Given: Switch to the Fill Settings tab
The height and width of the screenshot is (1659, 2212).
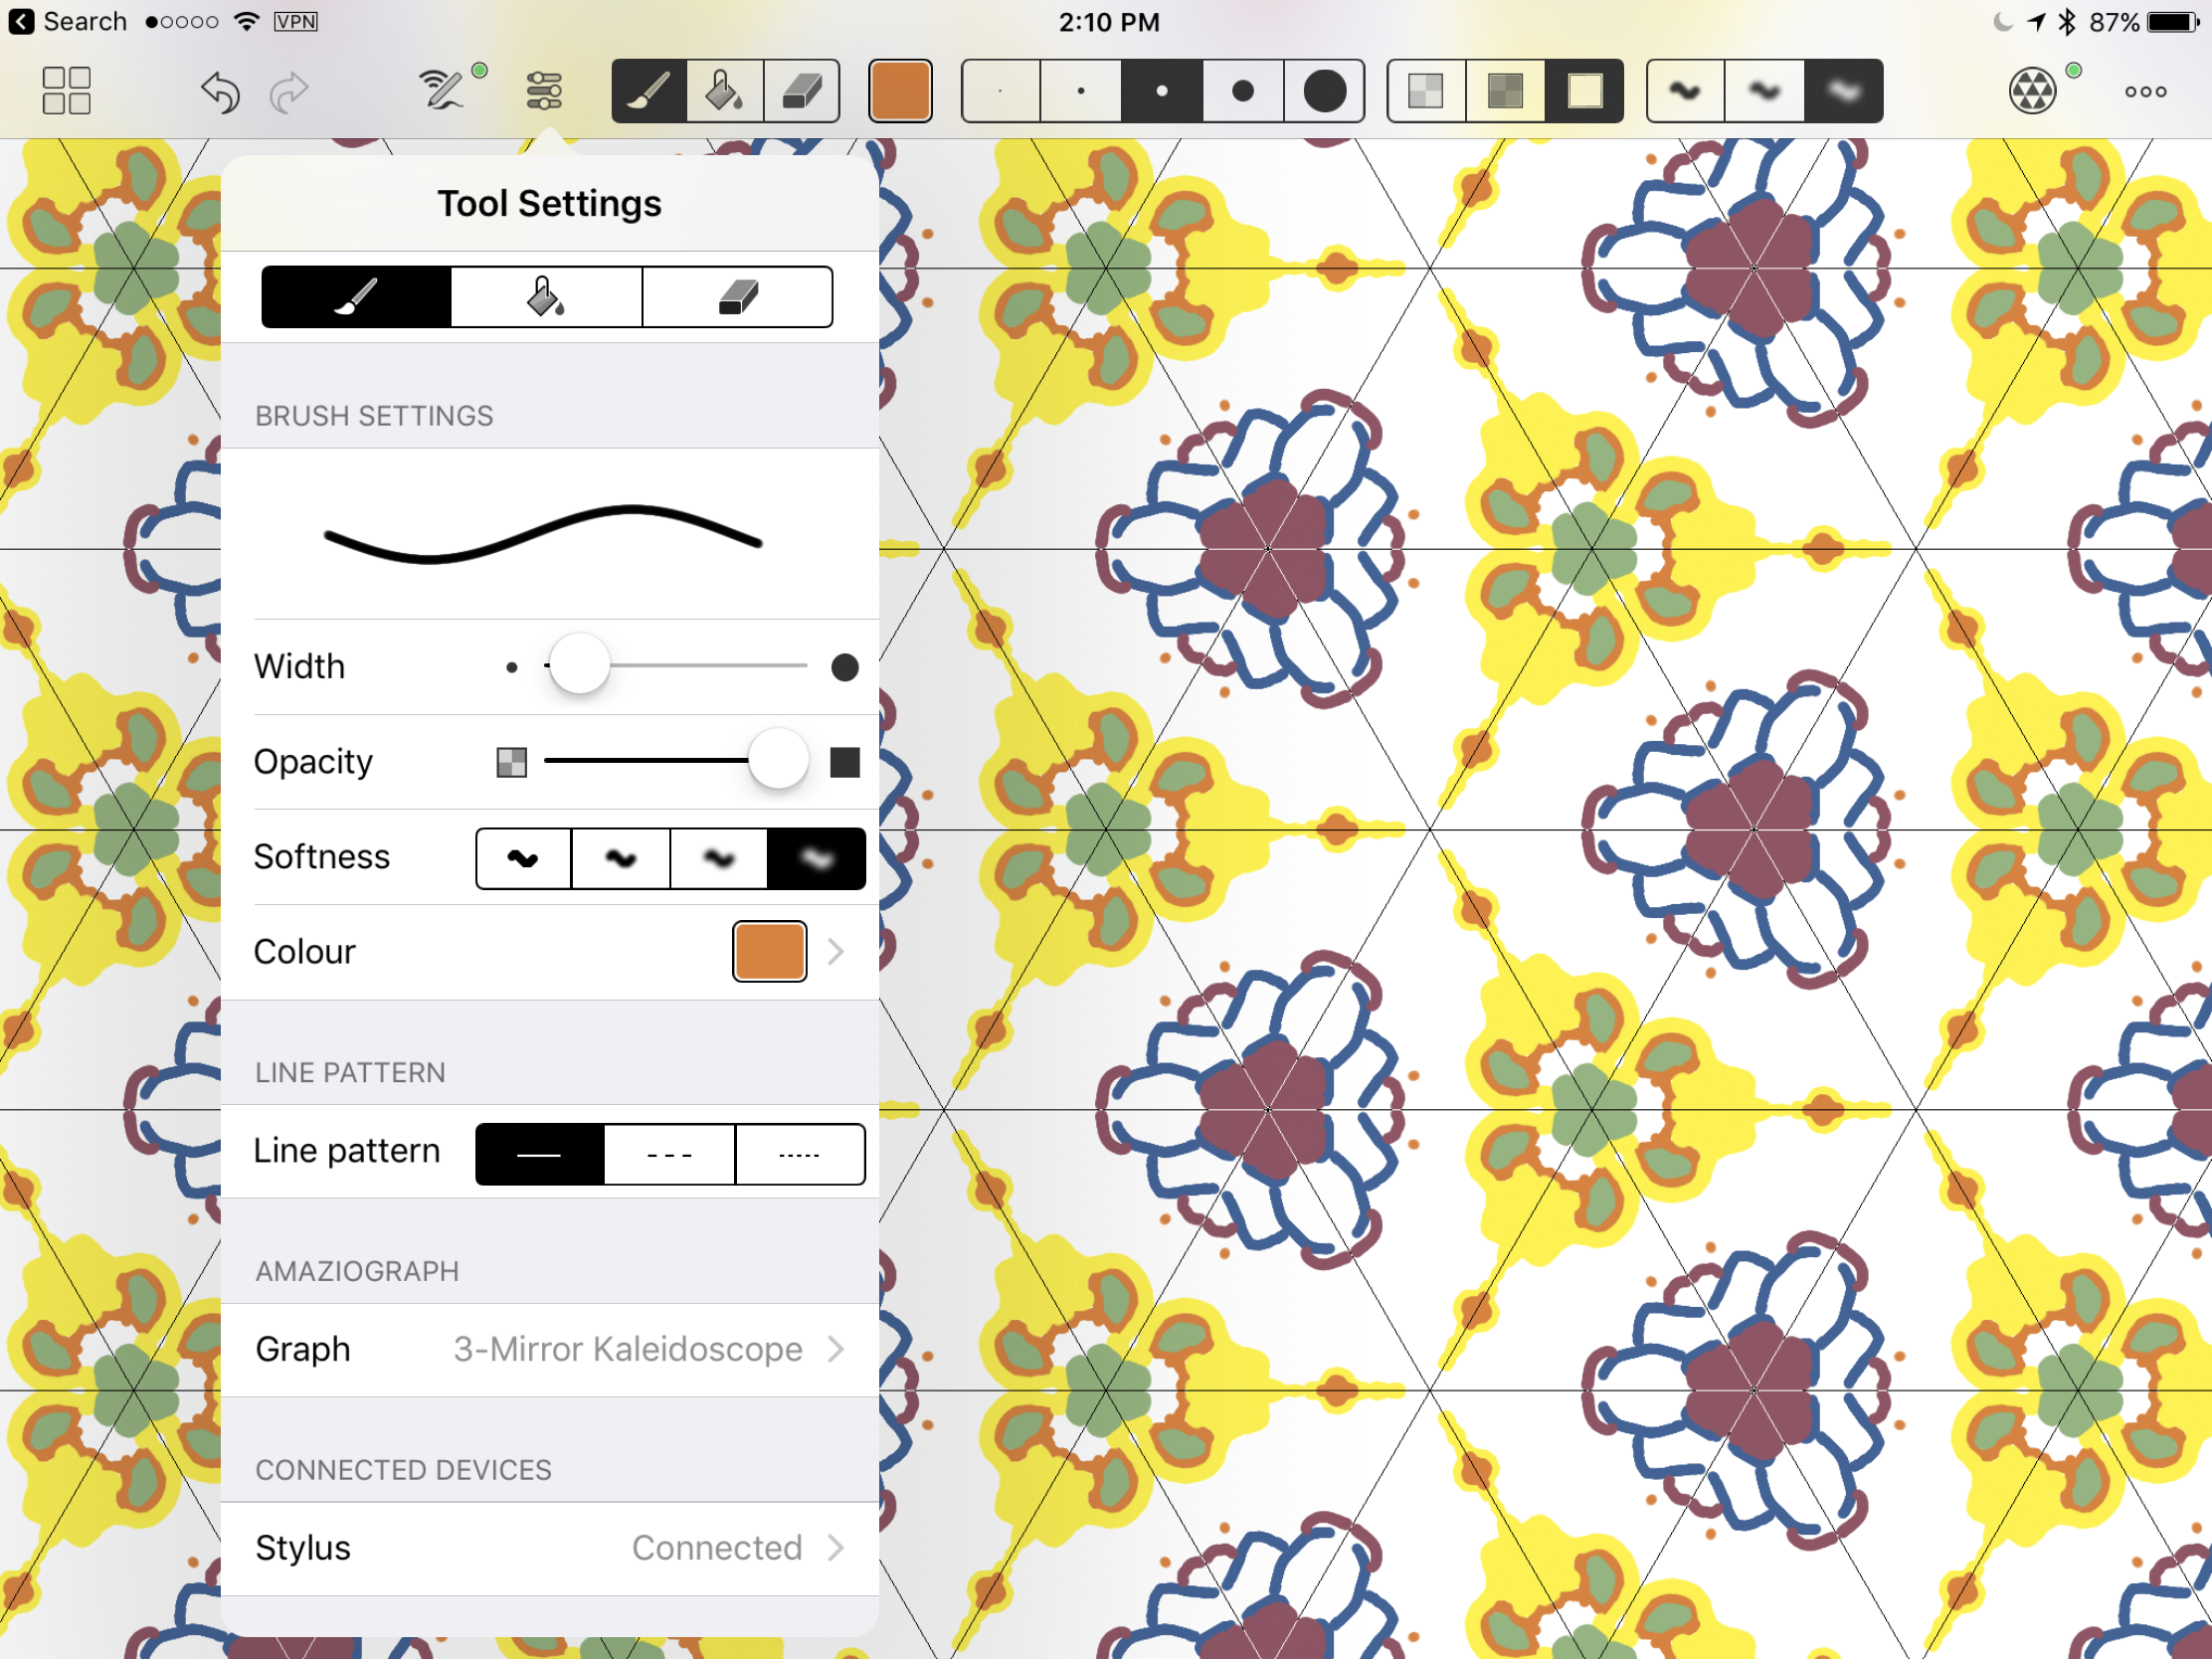Looking at the screenshot, I should (x=547, y=294).
